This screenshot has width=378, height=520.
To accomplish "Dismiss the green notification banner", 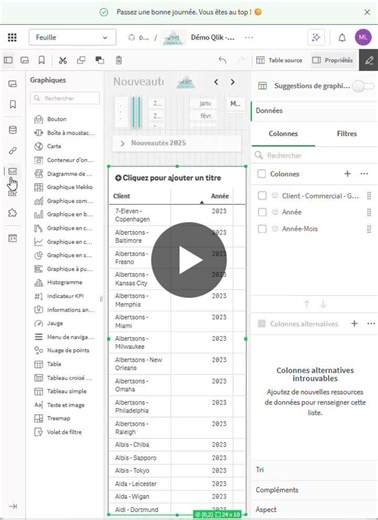I will pos(367,12).
